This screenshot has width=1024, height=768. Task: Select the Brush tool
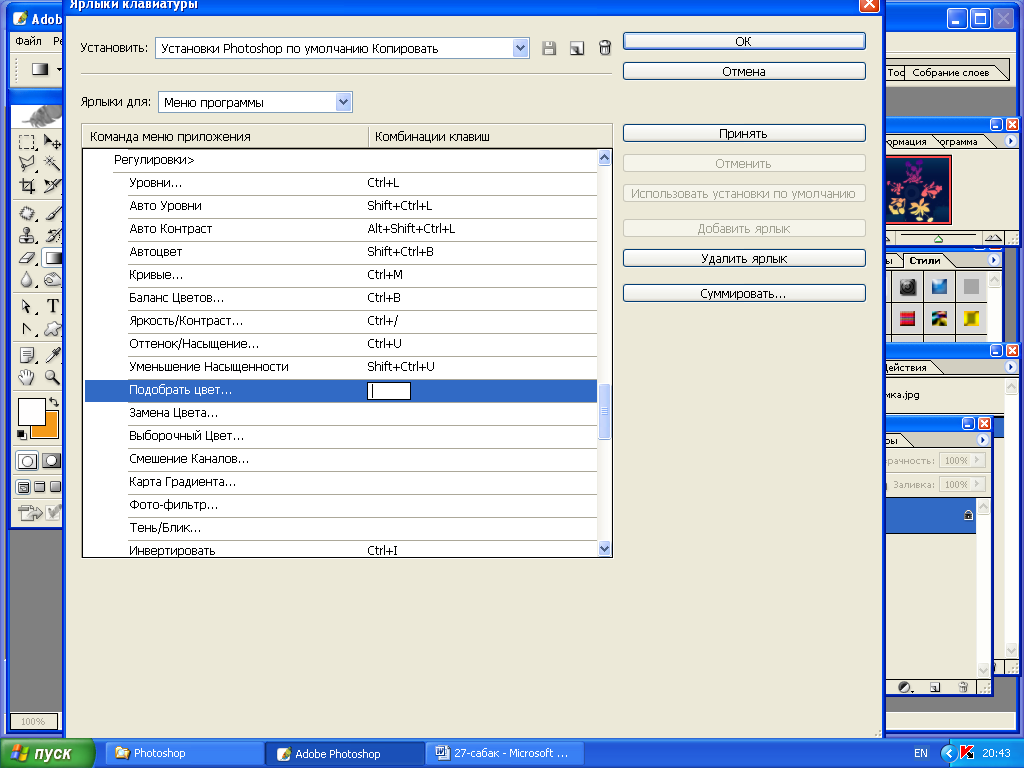pos(52,214)
